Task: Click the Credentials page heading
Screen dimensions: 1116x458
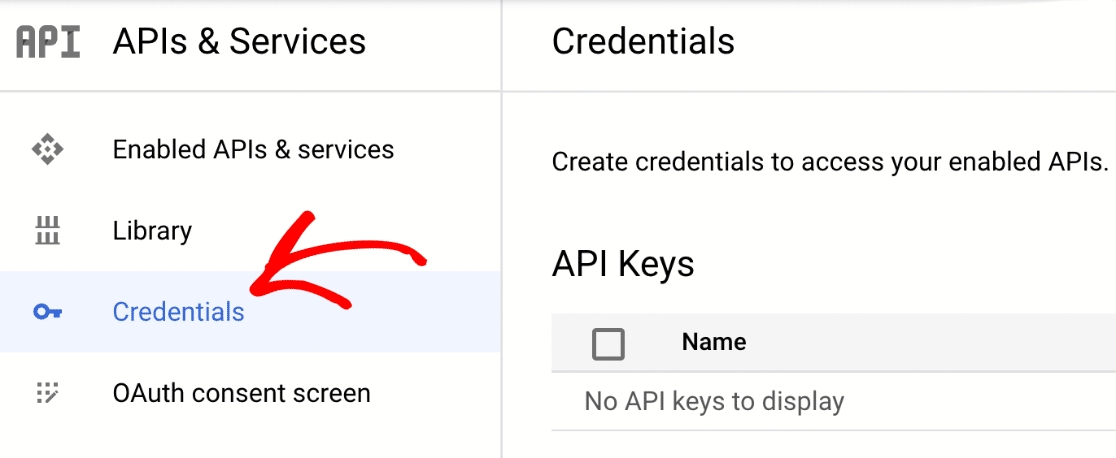Action: [x=643, y=42]
